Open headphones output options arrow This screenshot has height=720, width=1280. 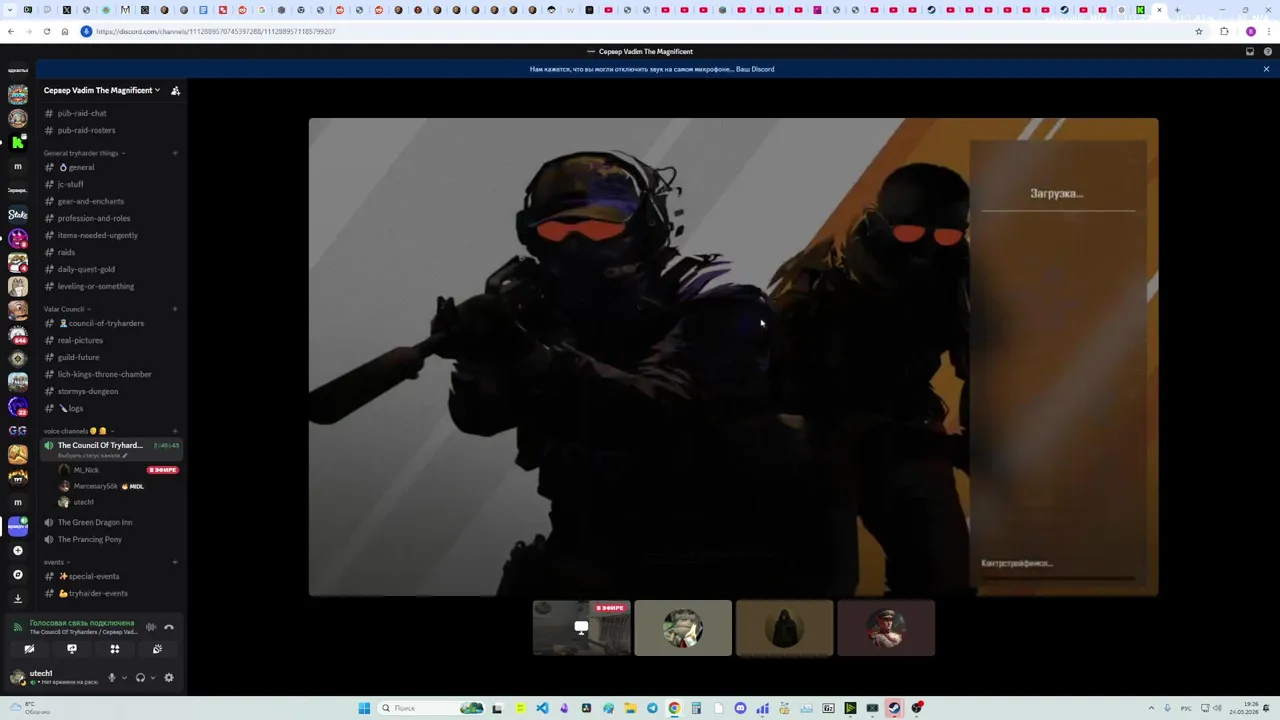pos(152,677)
